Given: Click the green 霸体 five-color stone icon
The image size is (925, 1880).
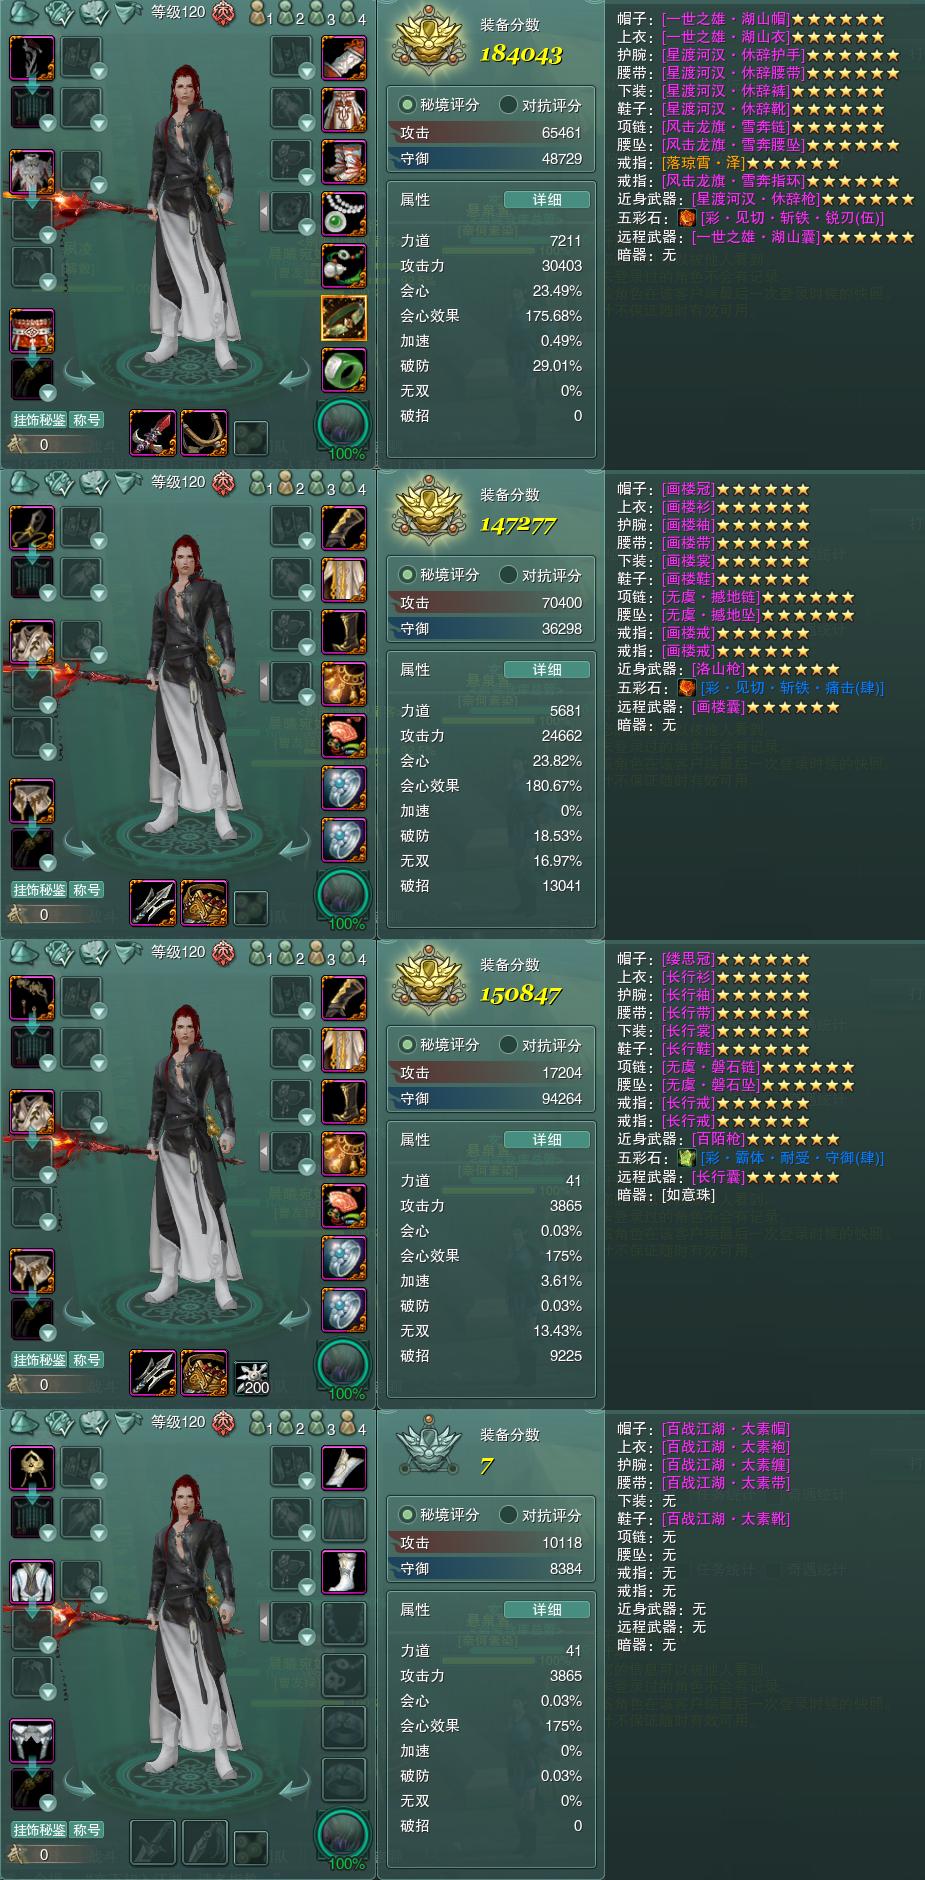Looking at the screenshot, I should coord(686,1158).
